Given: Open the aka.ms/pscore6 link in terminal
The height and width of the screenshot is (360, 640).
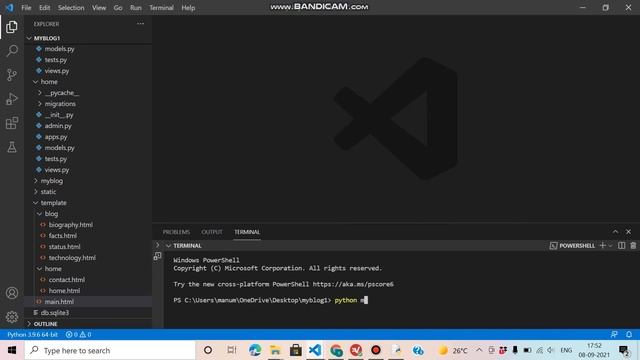Looking at the screenshot, I should click(353, 284).
